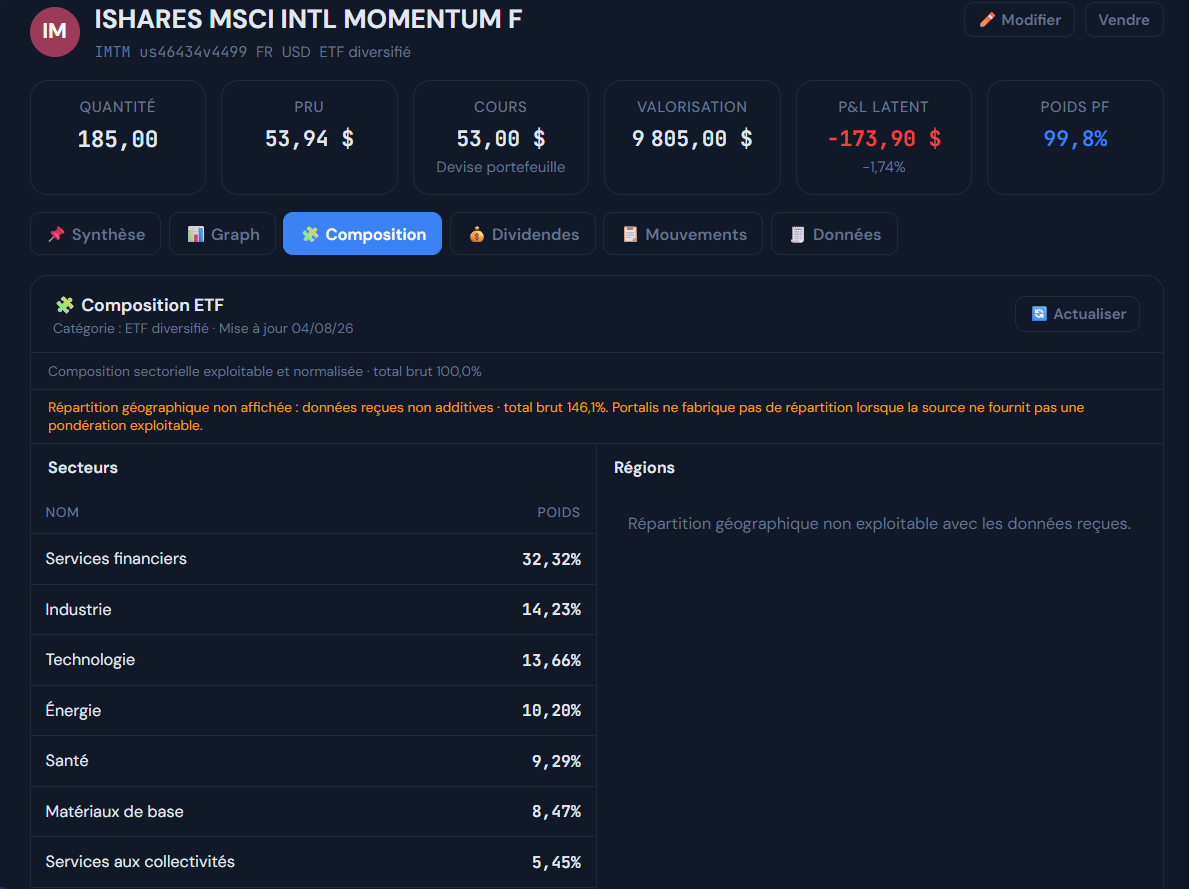Screen dimensions: 1189x889
Task: Select the Santé sector row
Action: pyautogui.click(x=313, y=761)
